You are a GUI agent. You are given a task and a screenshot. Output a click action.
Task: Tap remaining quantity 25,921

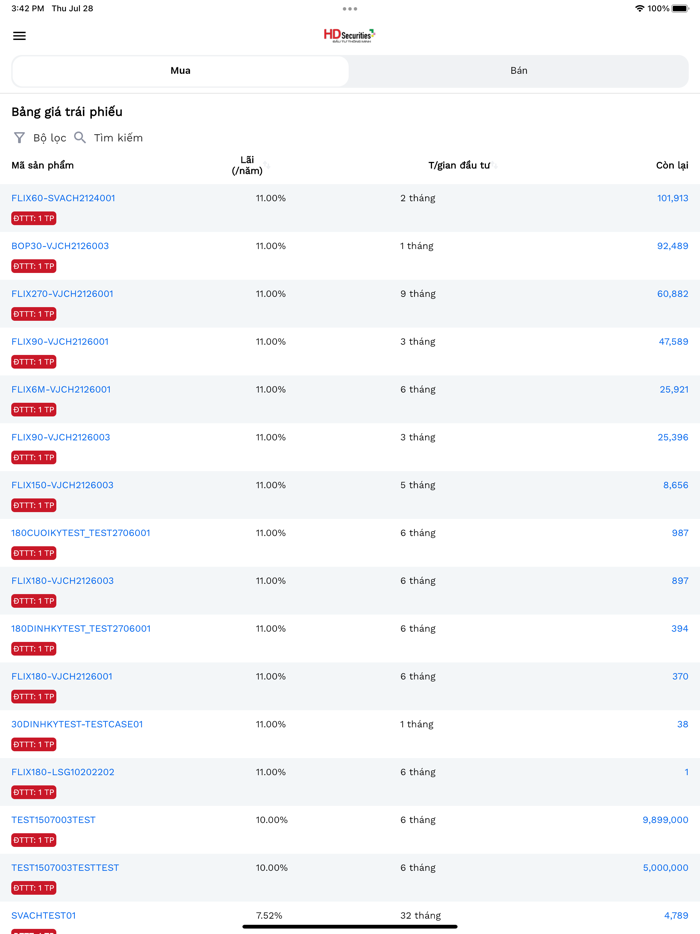point(674,390)
